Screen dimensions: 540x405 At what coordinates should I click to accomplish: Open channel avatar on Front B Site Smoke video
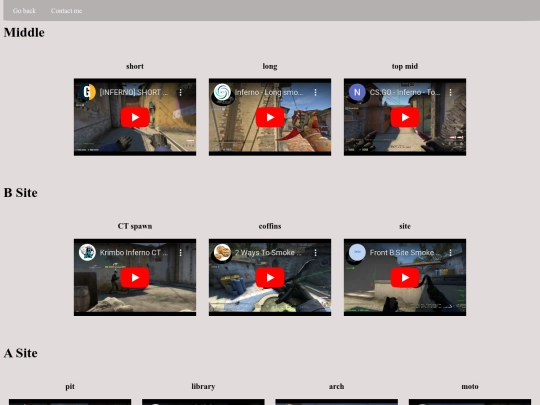coord(357,252)
